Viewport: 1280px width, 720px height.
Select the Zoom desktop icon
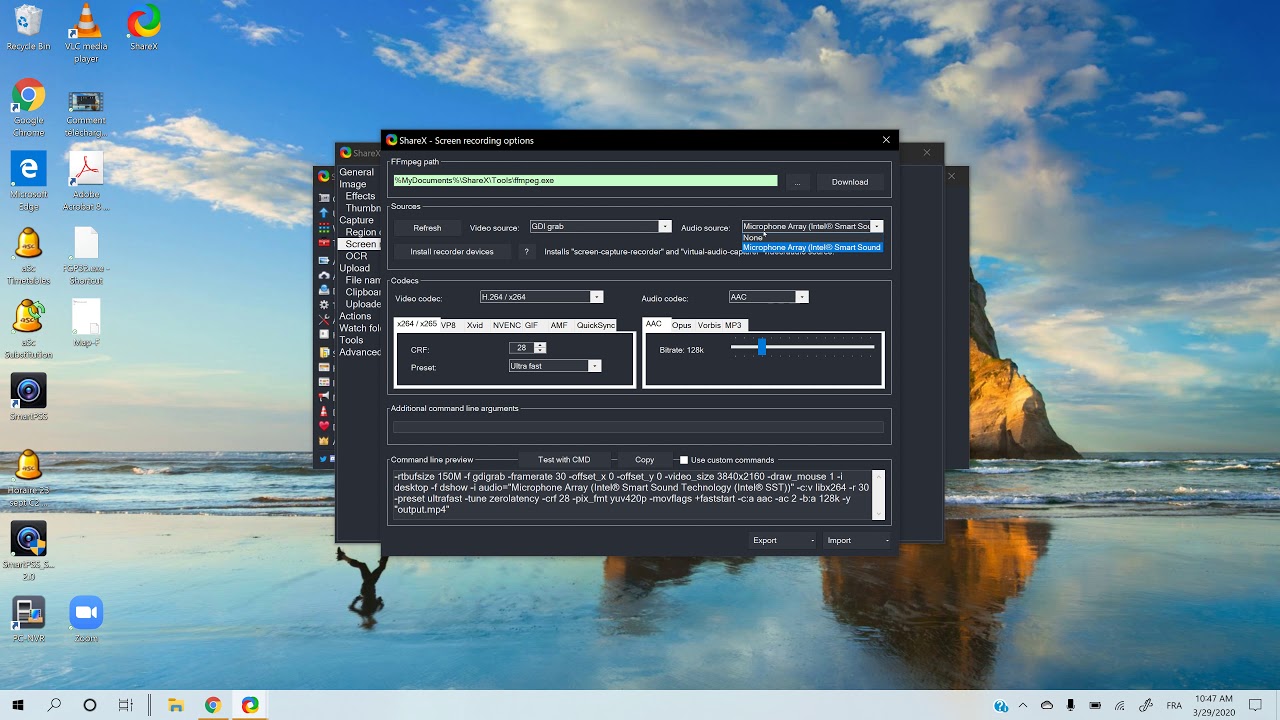[x=86, y=620]
